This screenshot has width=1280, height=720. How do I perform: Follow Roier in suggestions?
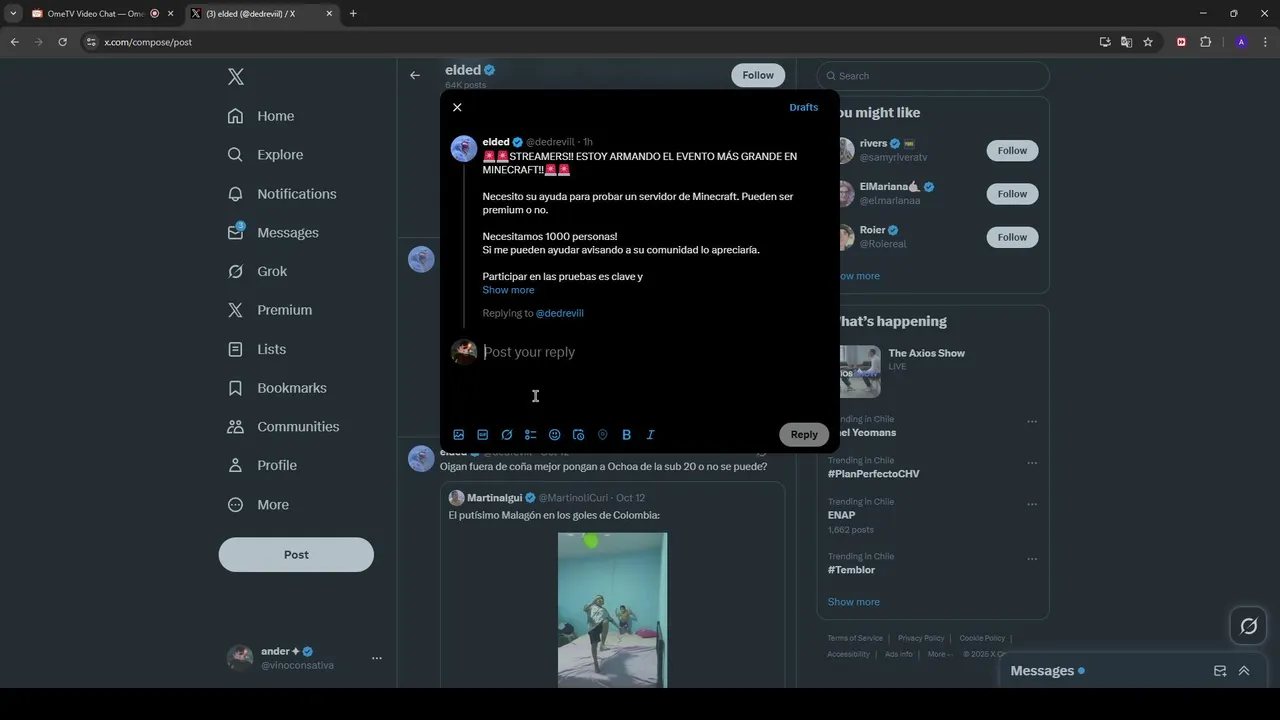[x=1012, y=237]
